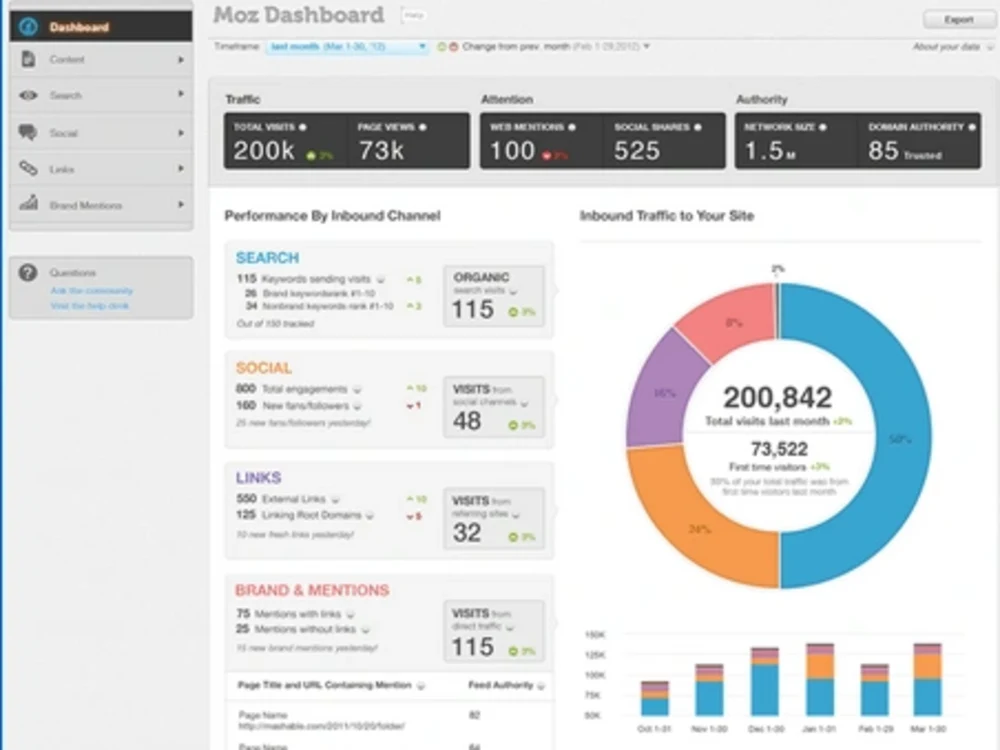Click info icon beside Keywords sending visits
1000x750 pixels.
pos(381,279)
